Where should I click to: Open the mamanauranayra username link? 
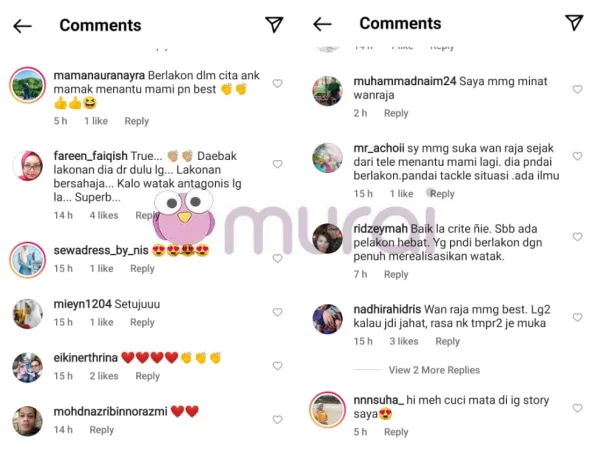pos(99,75)
